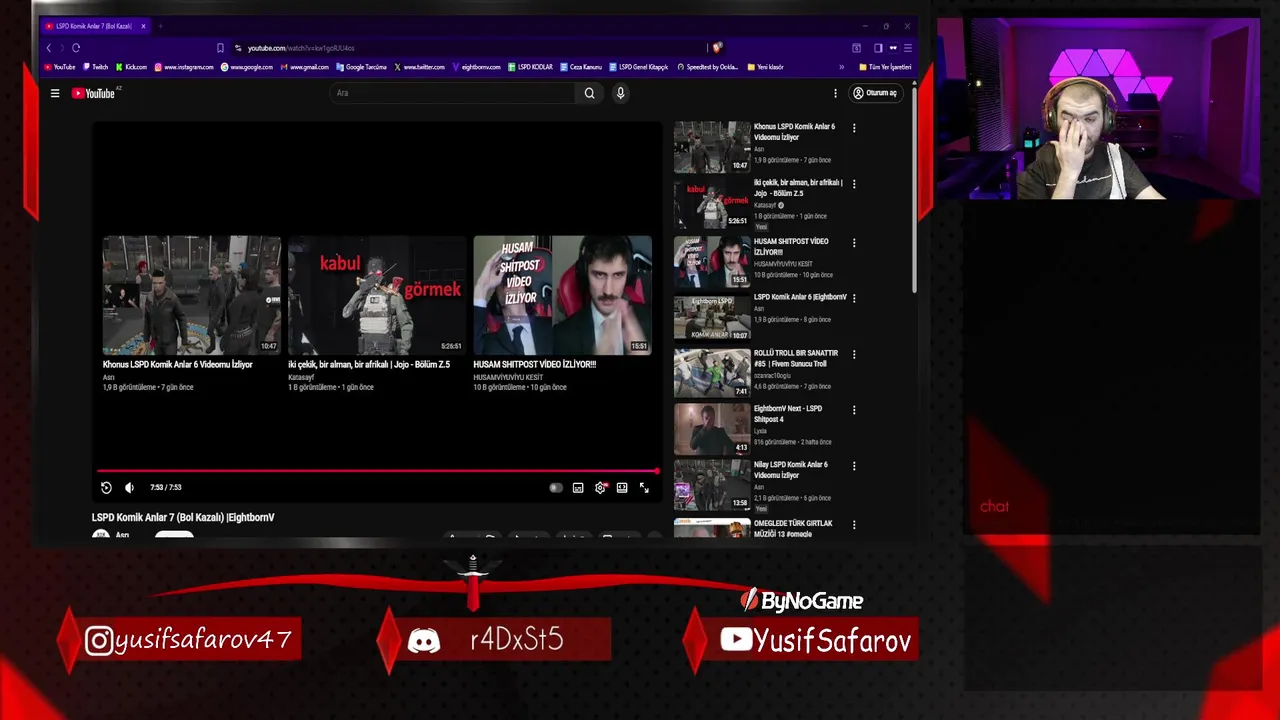Play endscreen video Khonus LSPD Komik Anlar 6
The image size is (1280, 720).
point(192,295)
